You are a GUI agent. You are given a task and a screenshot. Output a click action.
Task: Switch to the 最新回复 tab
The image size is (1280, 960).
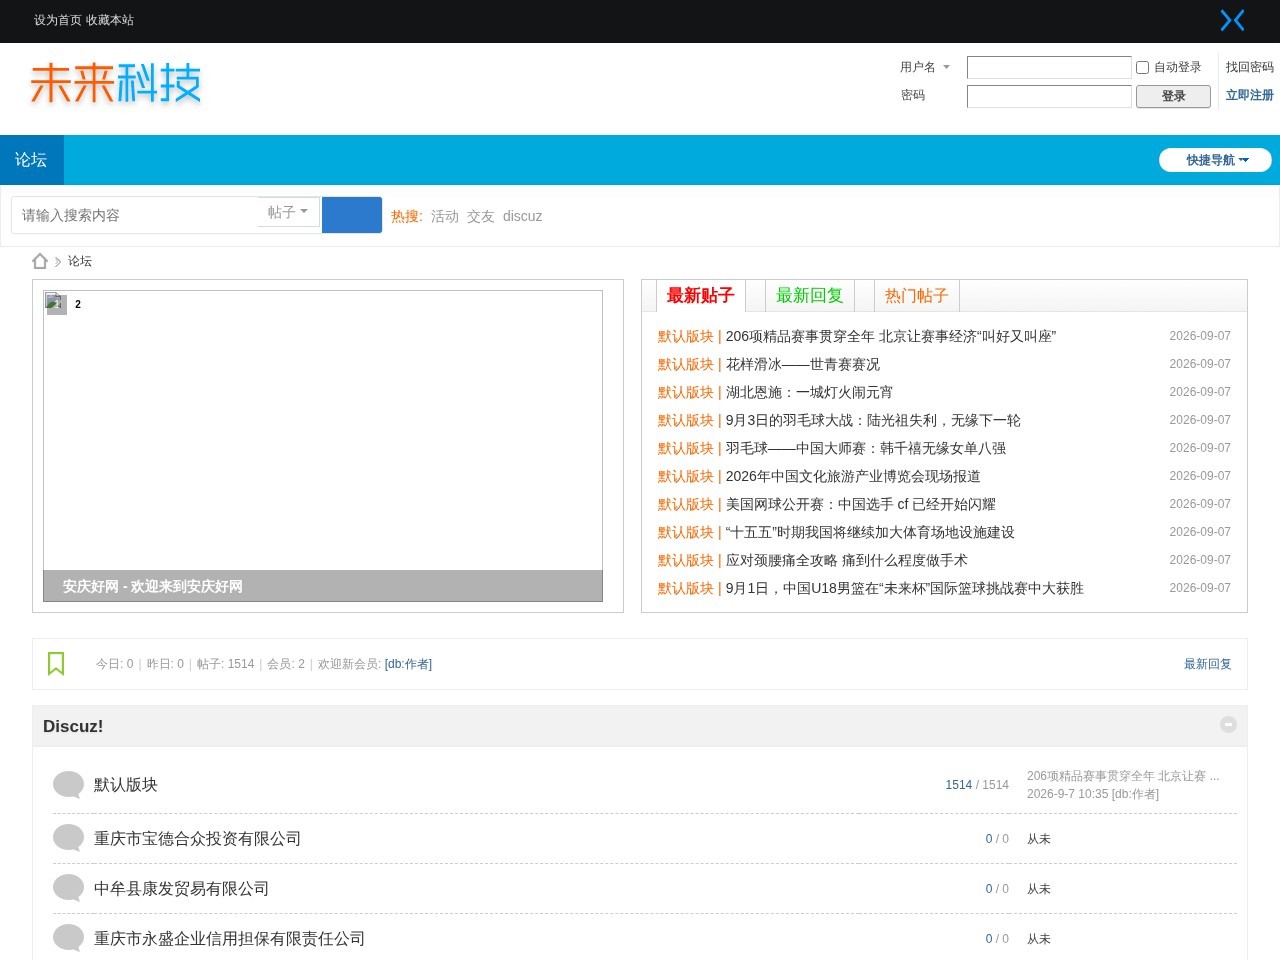coord(810,296)
